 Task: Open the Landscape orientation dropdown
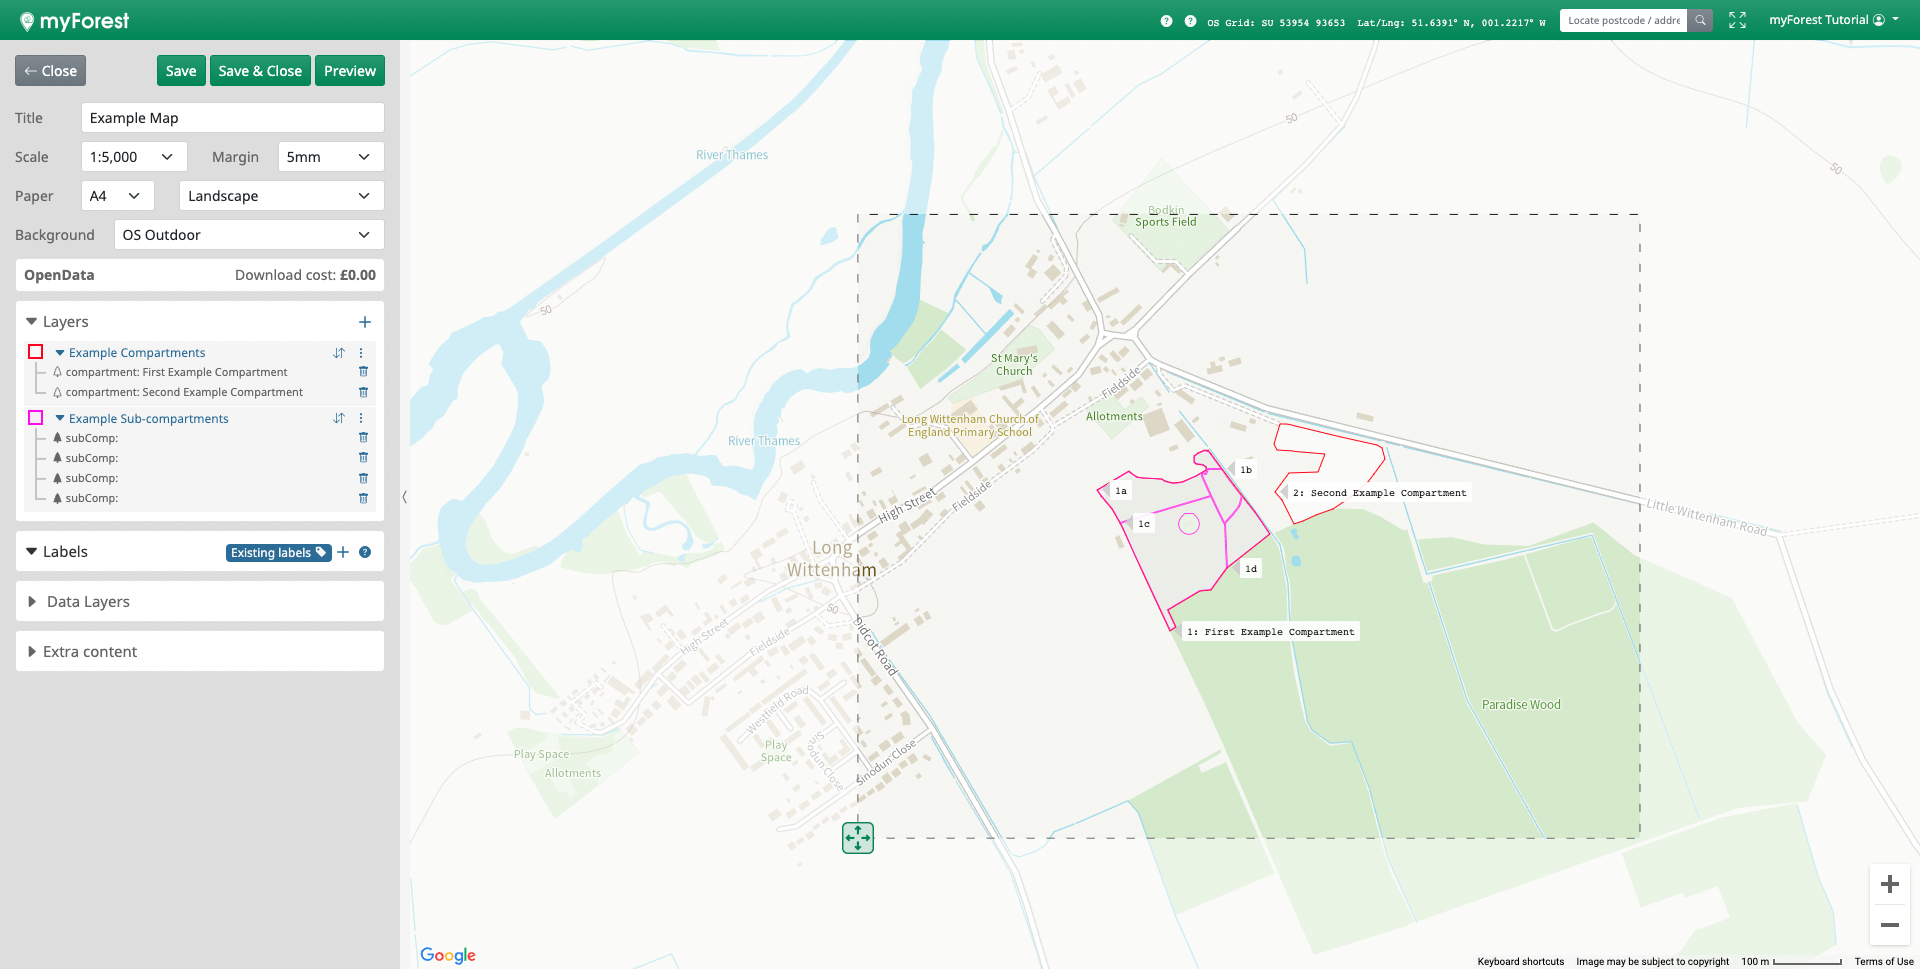[x=281, y=196]
